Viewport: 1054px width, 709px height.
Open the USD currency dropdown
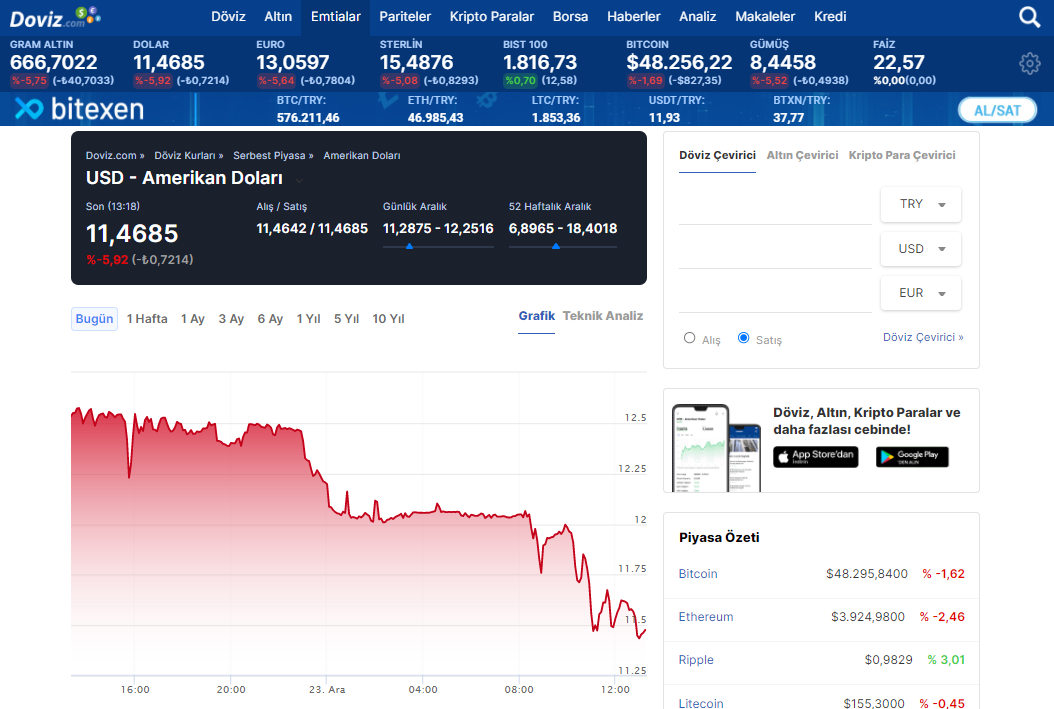point(920,249)
